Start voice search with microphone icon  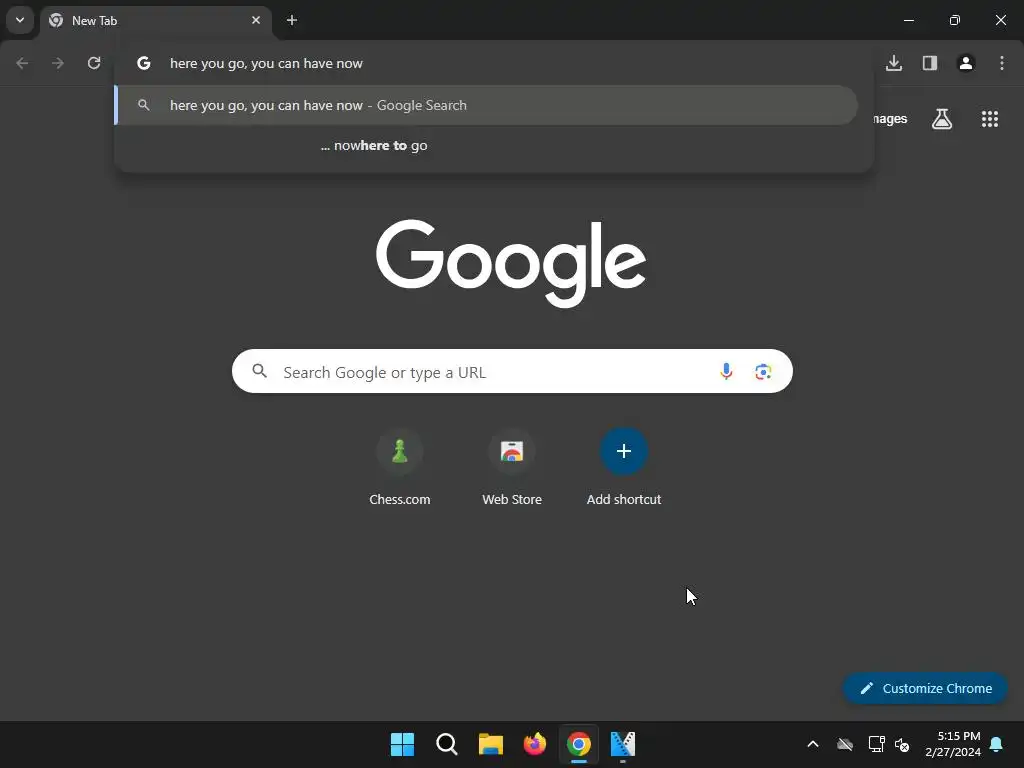coord(726,372)
